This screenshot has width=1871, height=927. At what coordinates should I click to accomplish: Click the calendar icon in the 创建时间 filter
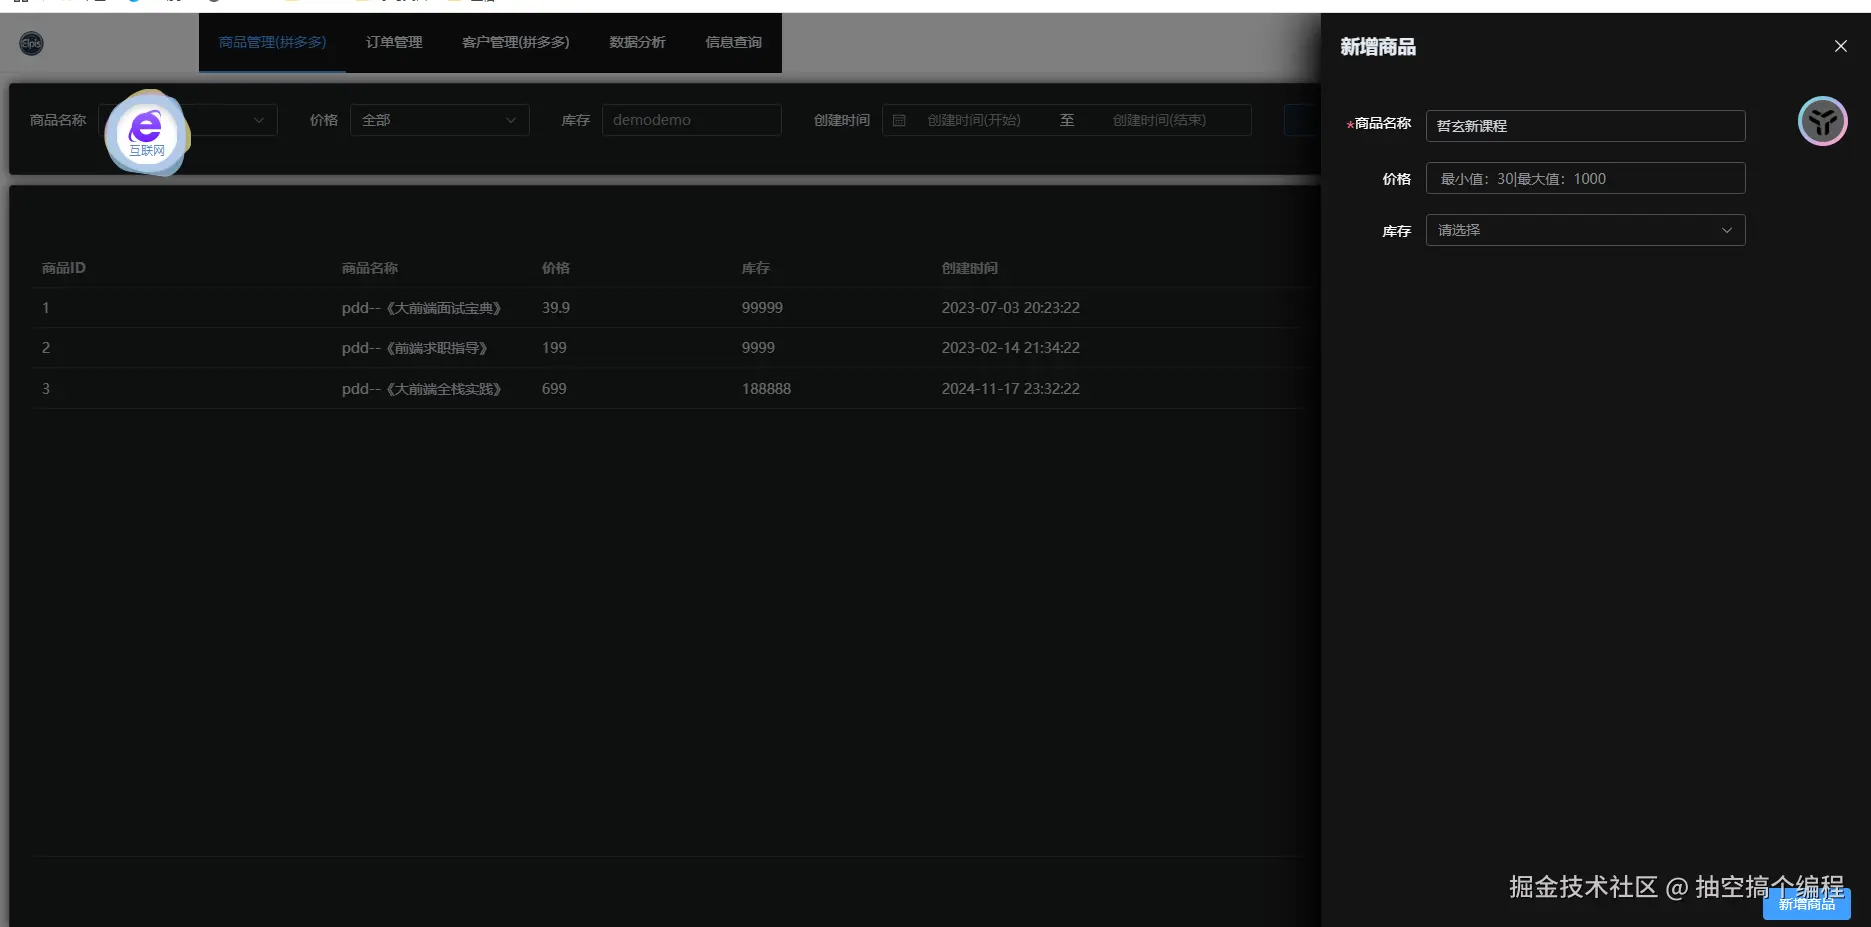point(899,120)
